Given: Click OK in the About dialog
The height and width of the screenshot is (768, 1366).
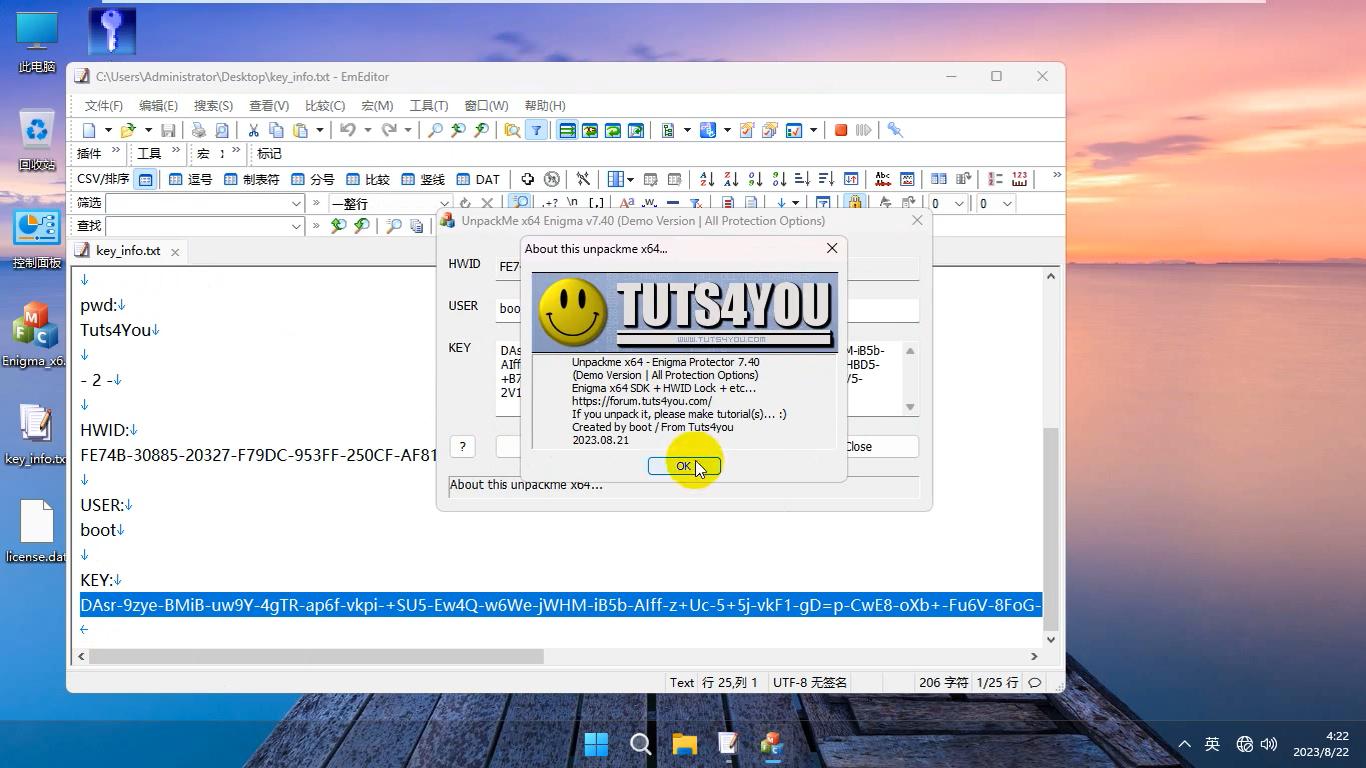Looking at the screenshot, I should tap(684, 466).
